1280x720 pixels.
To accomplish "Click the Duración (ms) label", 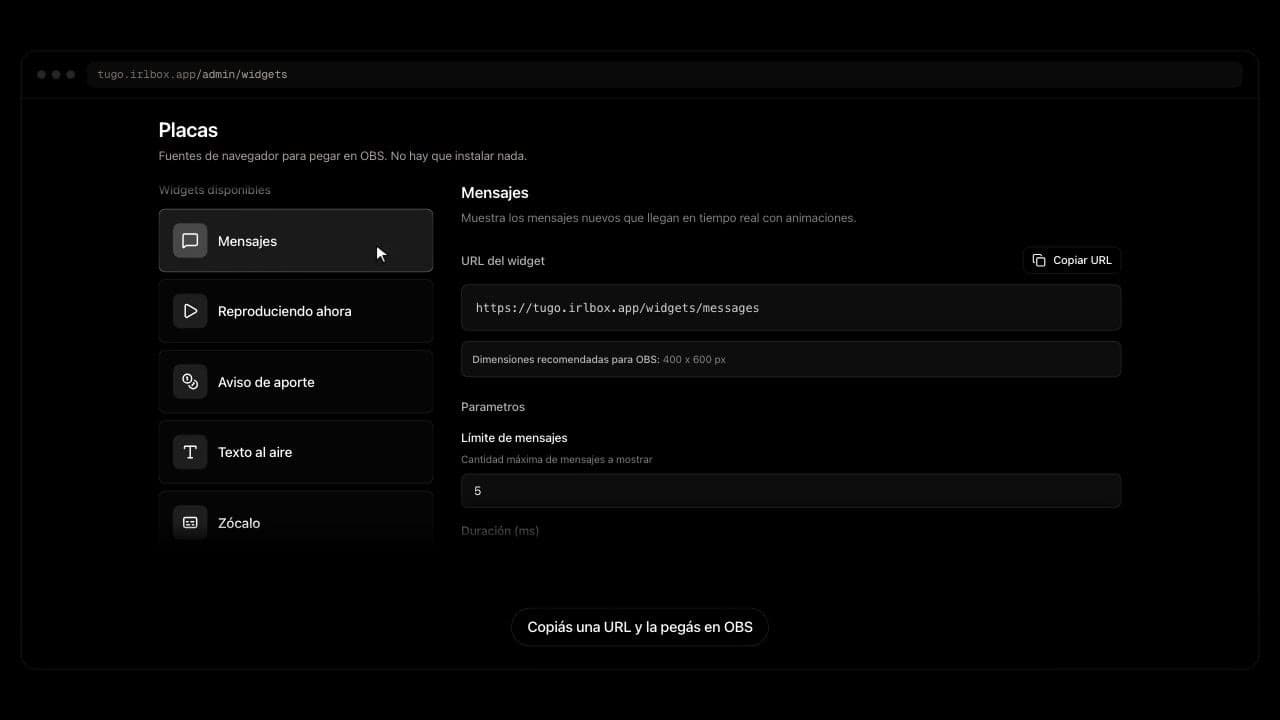I will [500, 531].
